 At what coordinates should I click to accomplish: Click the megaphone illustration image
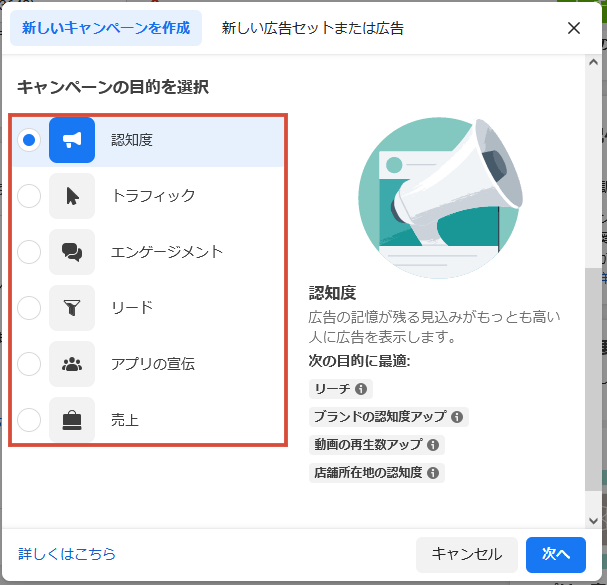441,198
